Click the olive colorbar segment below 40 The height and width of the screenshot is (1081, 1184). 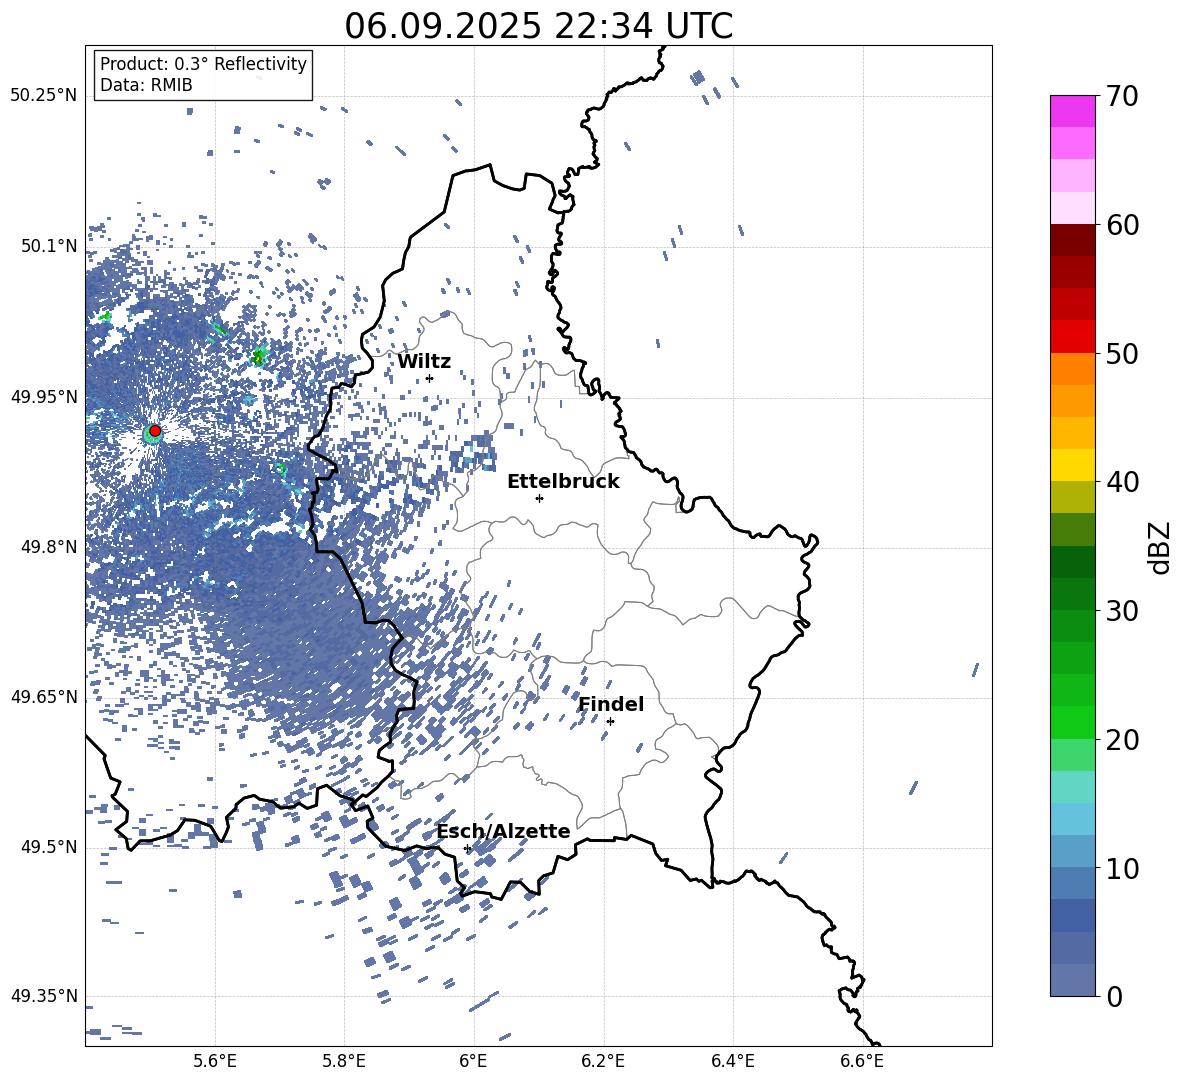click(1072, 497)
